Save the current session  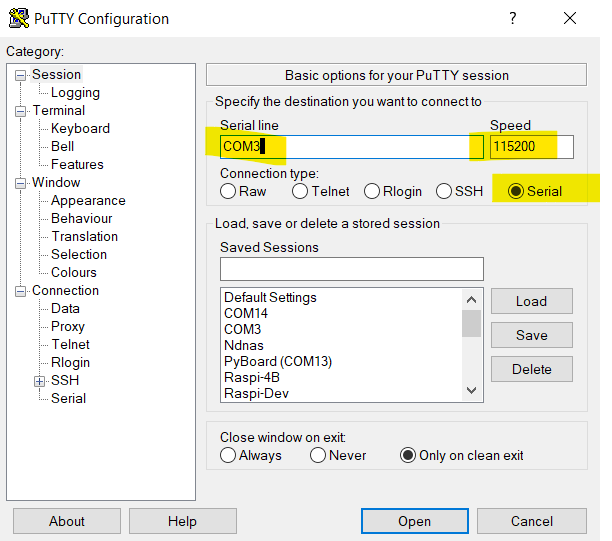click(x=532, y=335)
